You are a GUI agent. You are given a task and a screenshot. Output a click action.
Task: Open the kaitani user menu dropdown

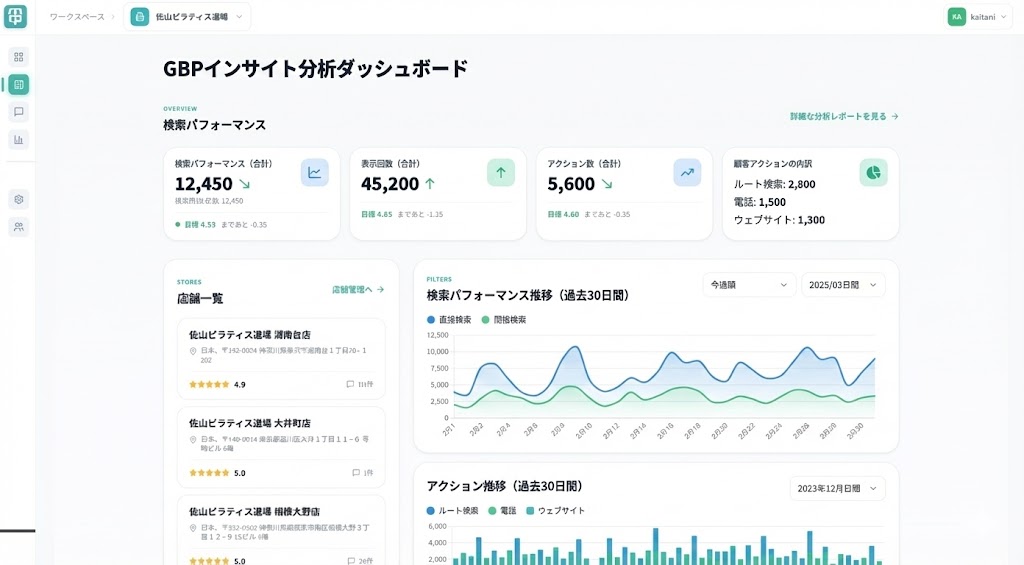pos(978,17)
